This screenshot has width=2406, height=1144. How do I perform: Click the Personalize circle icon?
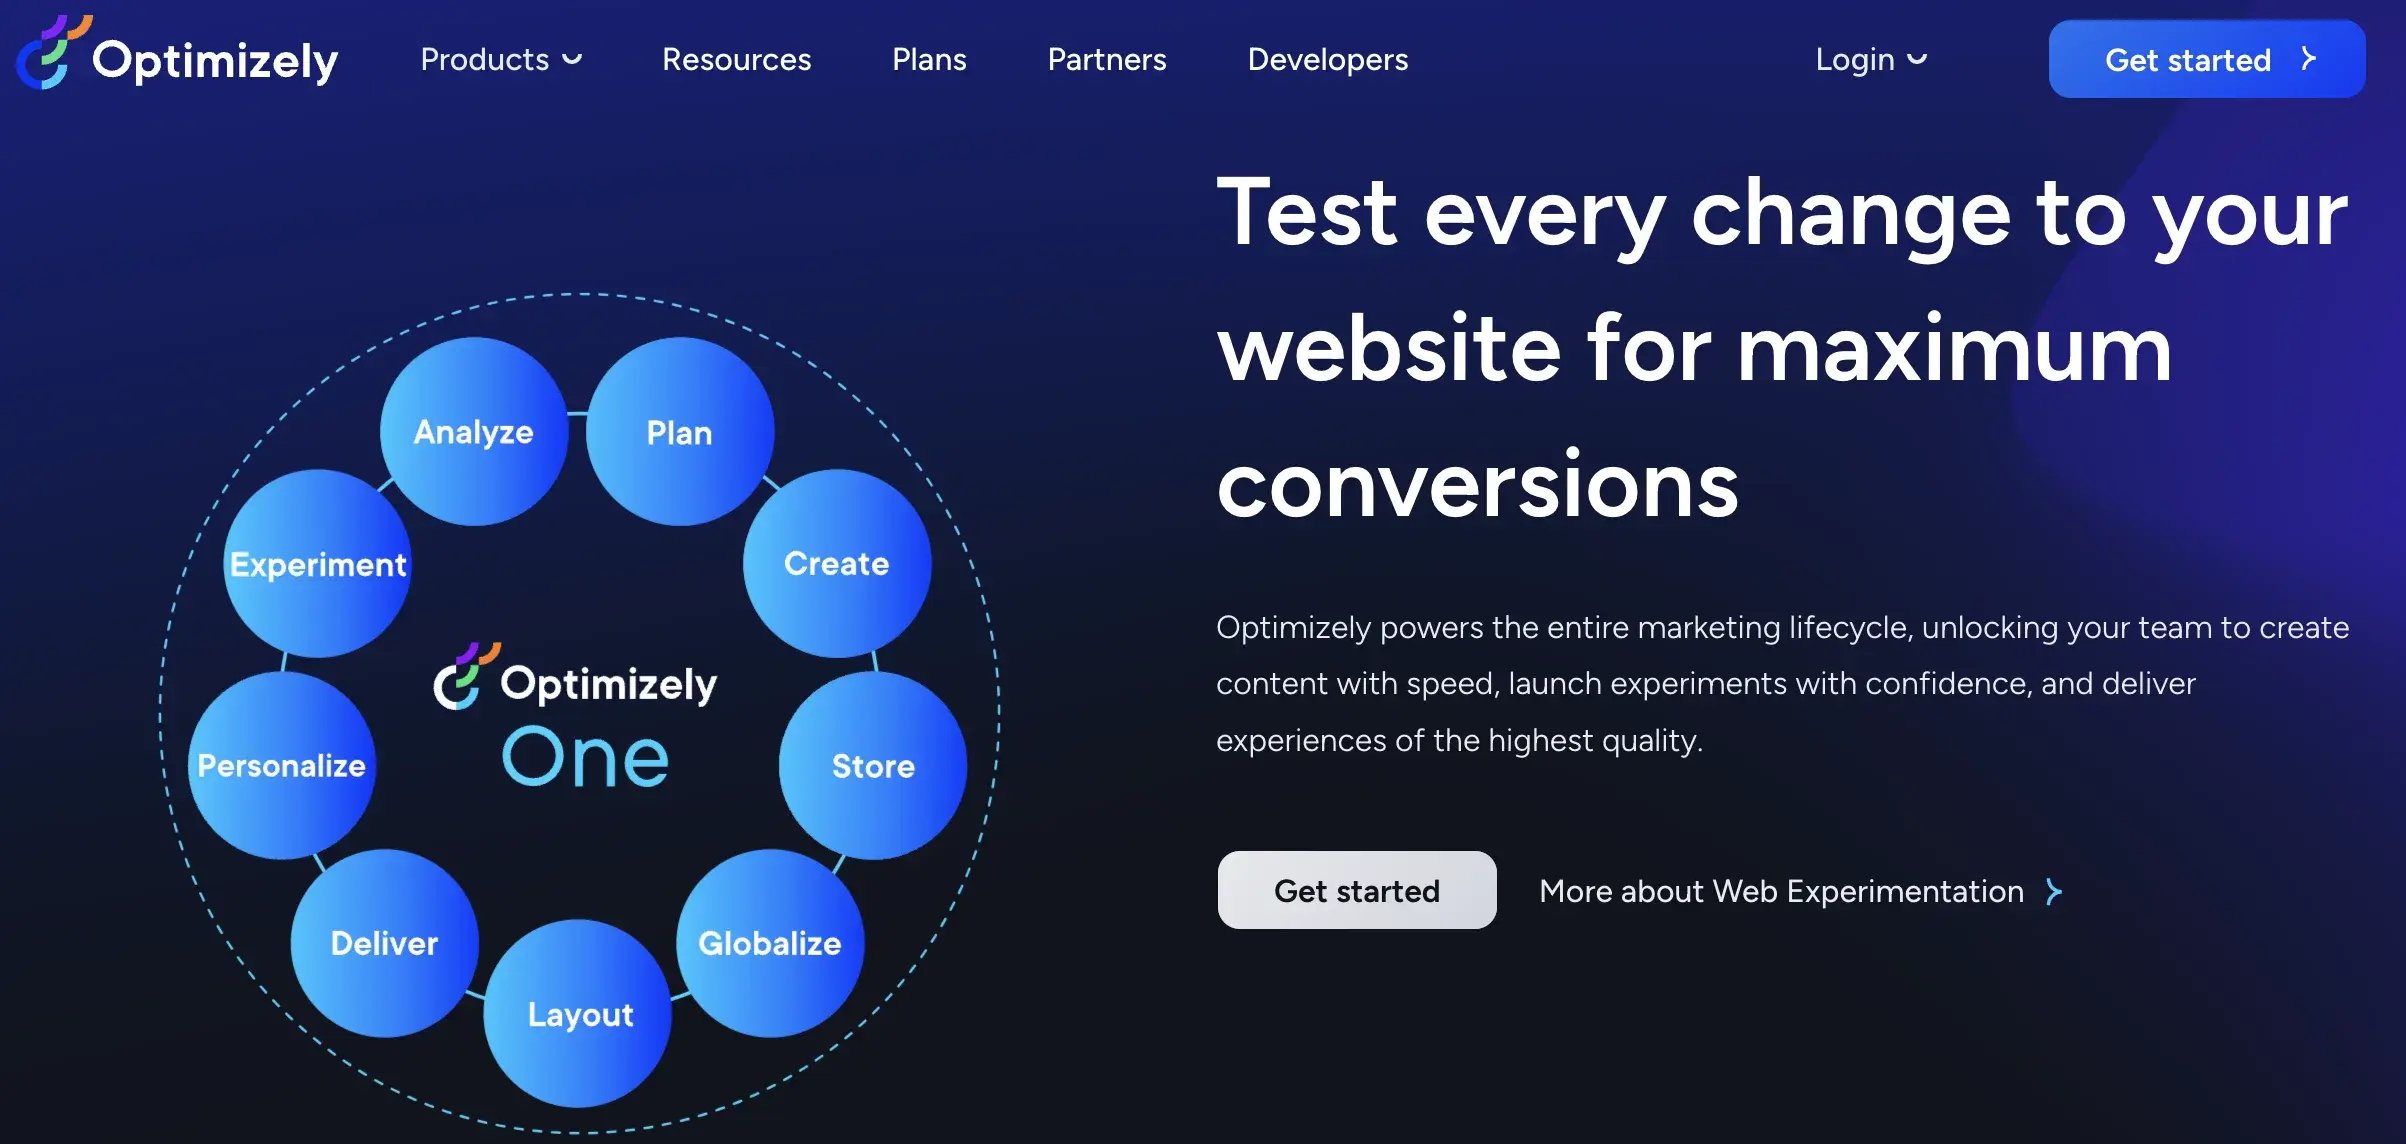click(x=281, y=762)
